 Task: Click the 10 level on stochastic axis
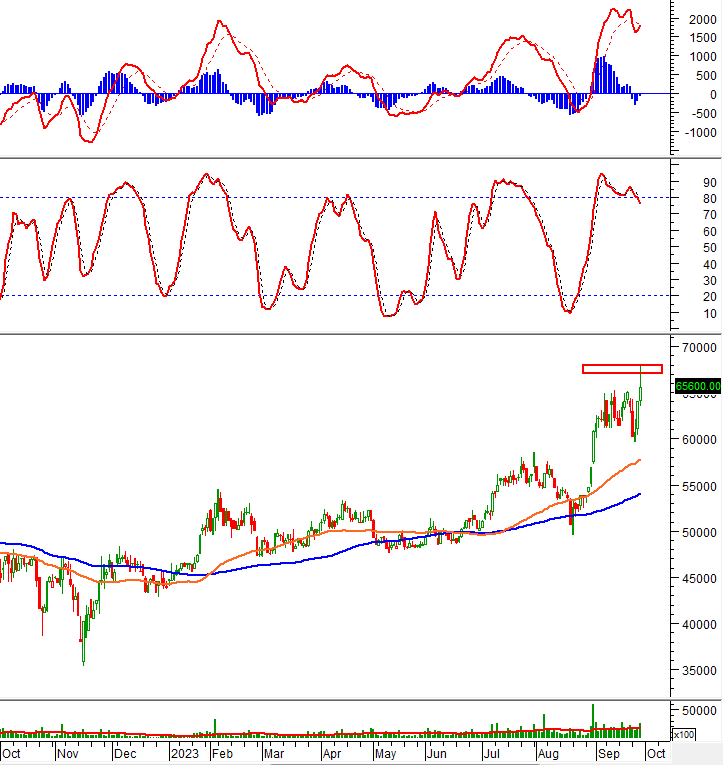pos(709,313)
